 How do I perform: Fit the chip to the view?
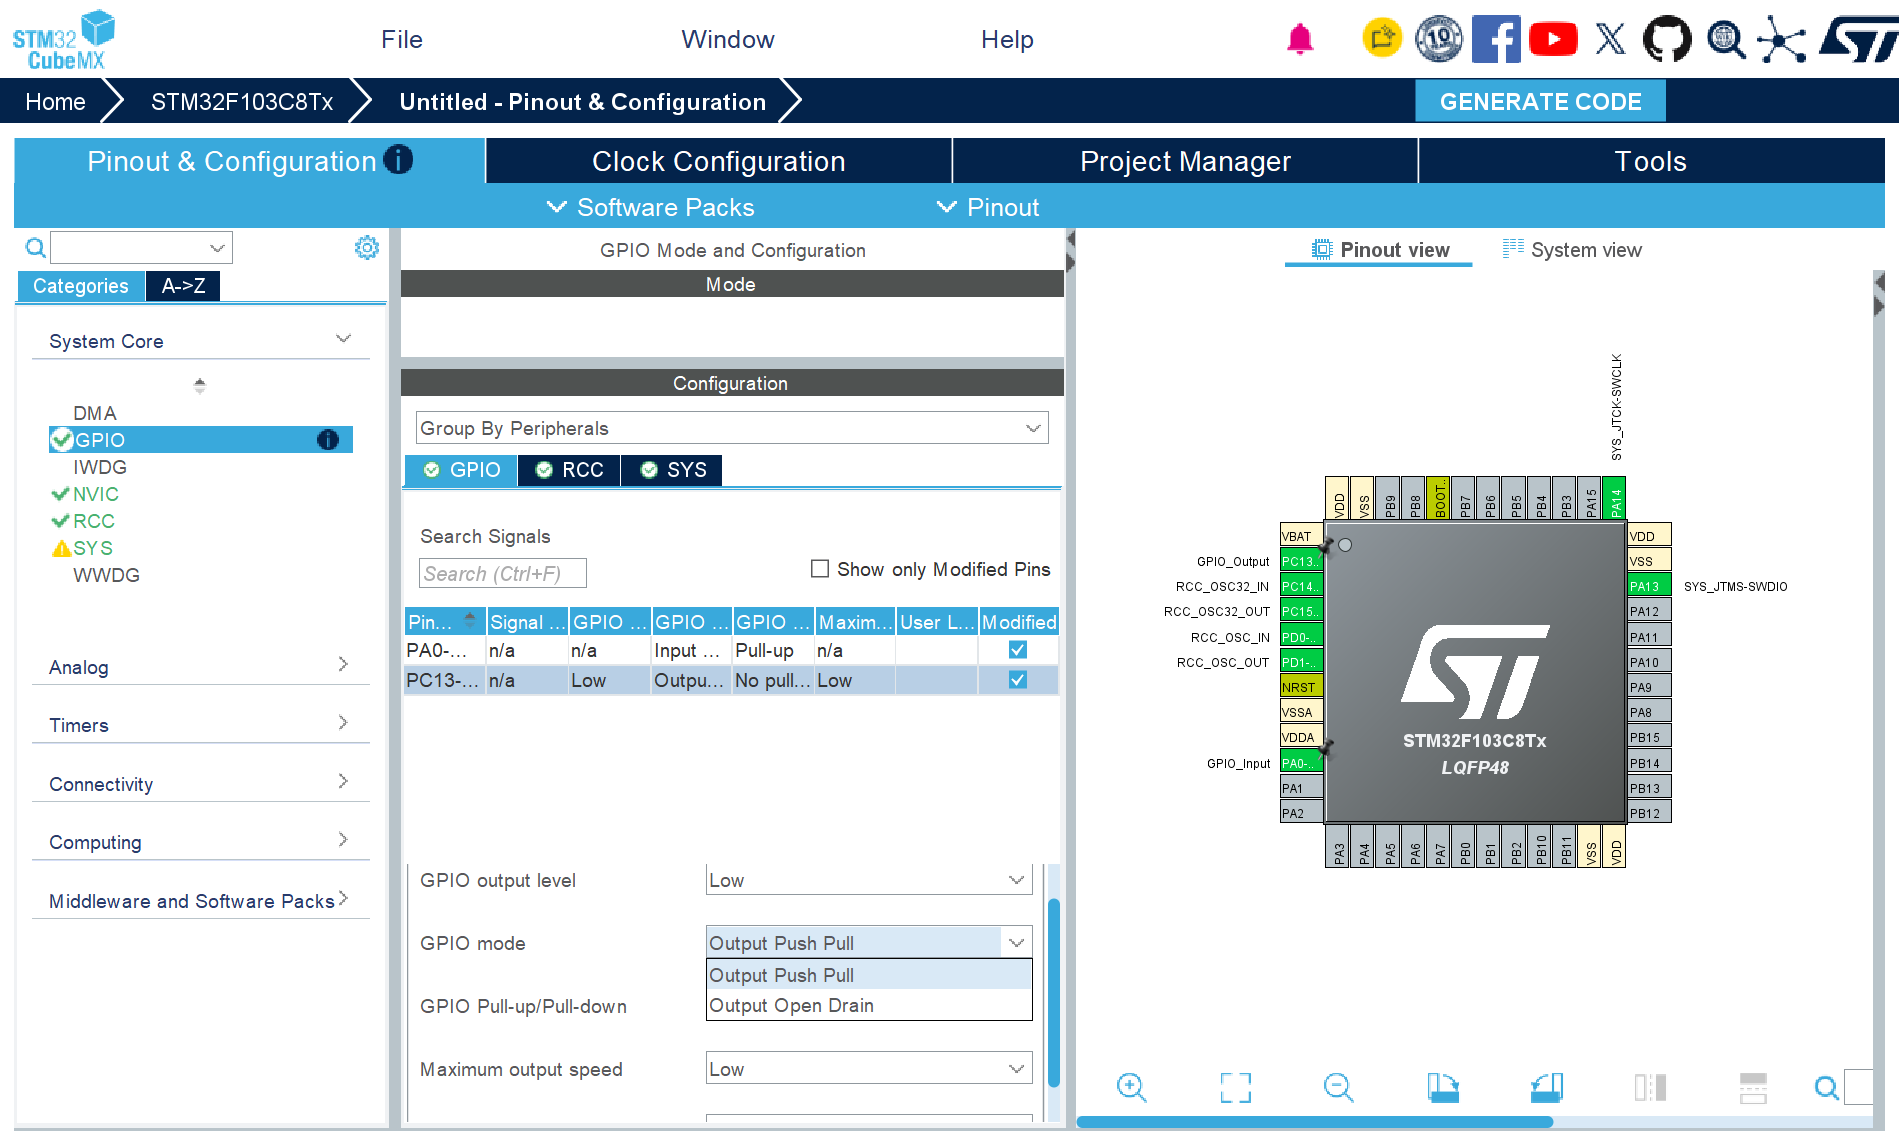[1236, 1087]
